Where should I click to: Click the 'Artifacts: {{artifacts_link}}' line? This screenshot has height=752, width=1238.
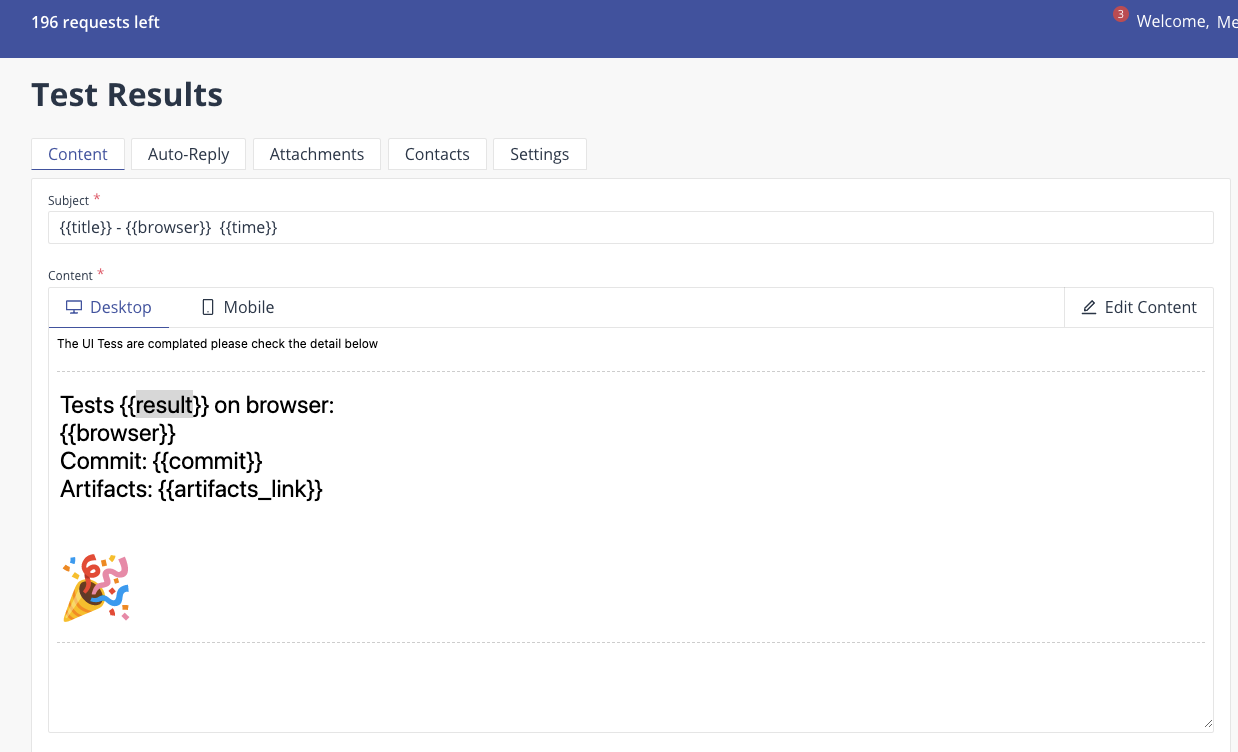(191, 489)
